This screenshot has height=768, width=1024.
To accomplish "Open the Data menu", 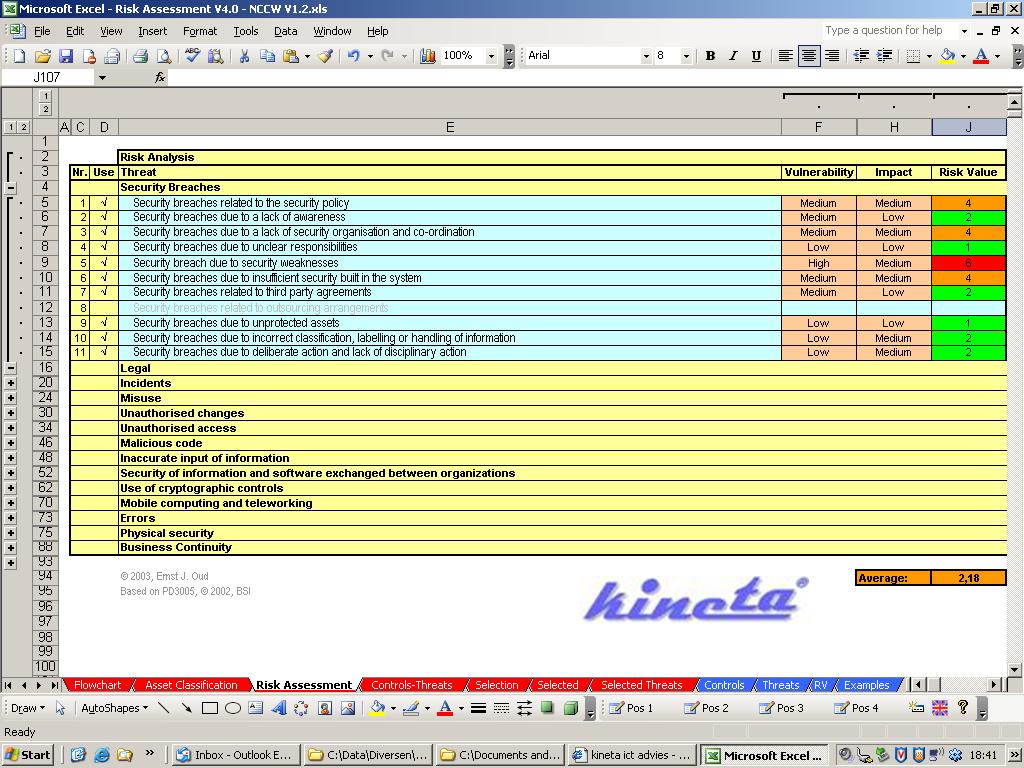I will [285, 31].
